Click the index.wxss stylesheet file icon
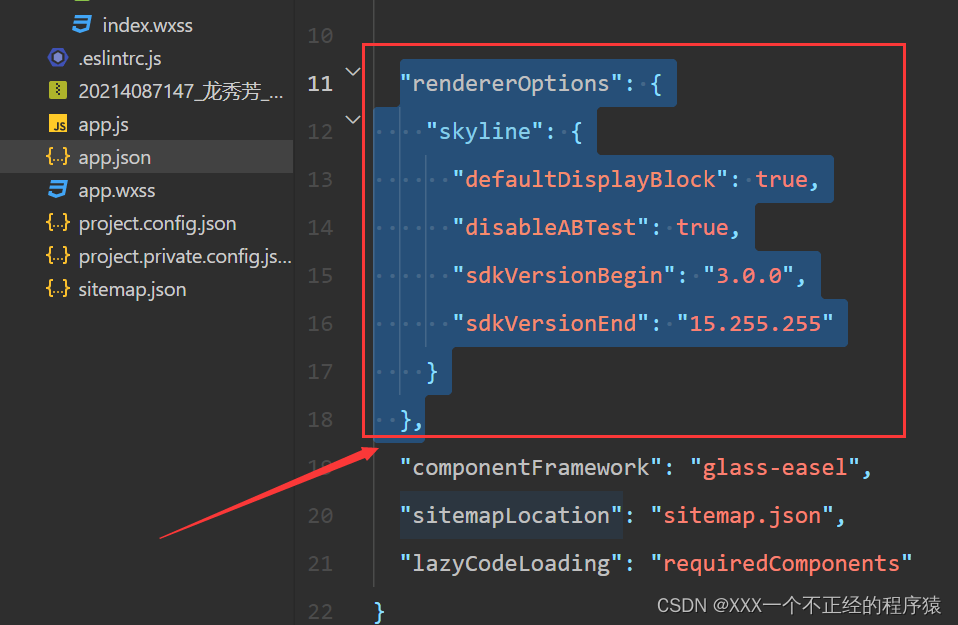 (x=80, y=24)
